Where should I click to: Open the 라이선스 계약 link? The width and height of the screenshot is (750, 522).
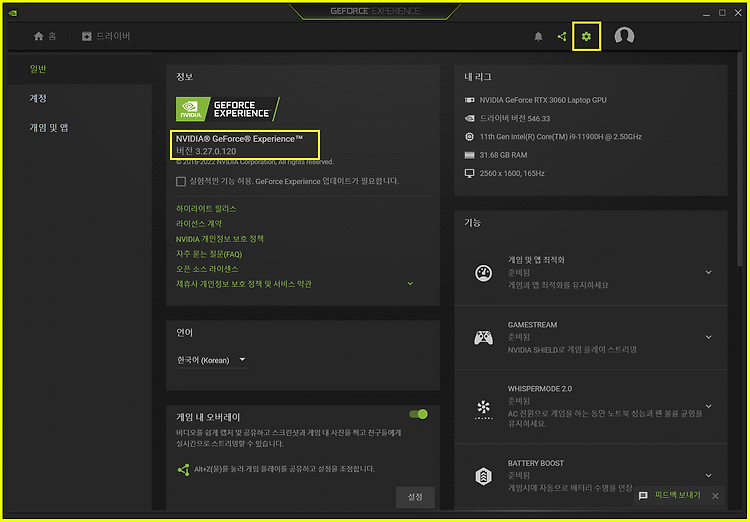click(x=199, y=223)
